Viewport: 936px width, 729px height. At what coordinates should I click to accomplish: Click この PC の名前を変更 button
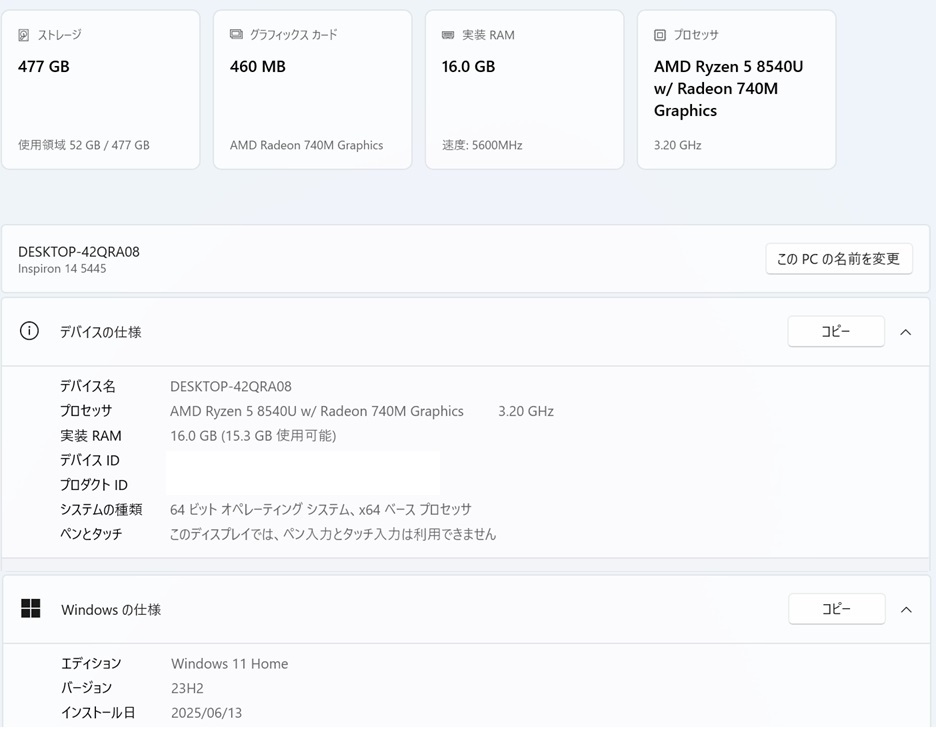pyautogui.click(x=839, y=259)
